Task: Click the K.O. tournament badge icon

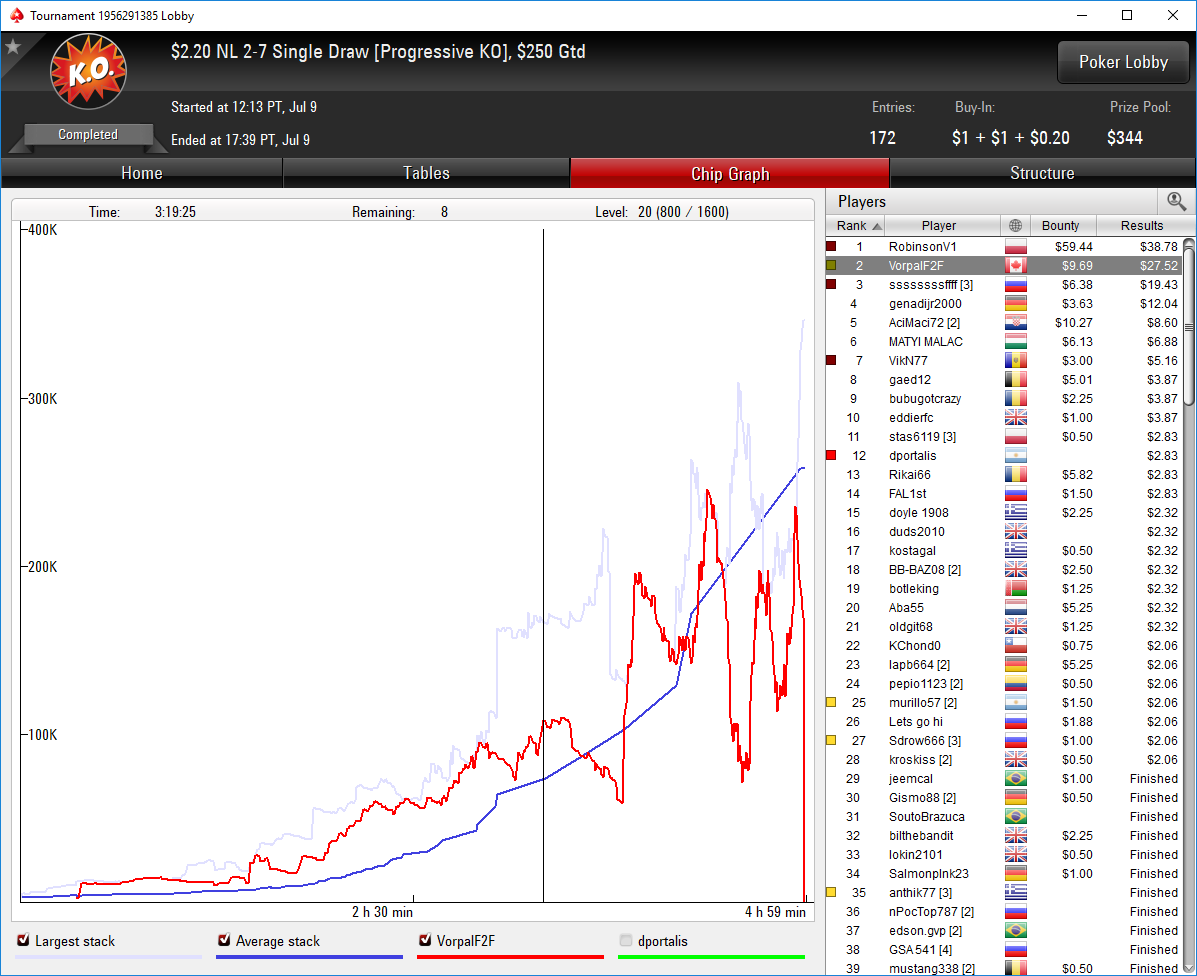Action: point(89,71)
